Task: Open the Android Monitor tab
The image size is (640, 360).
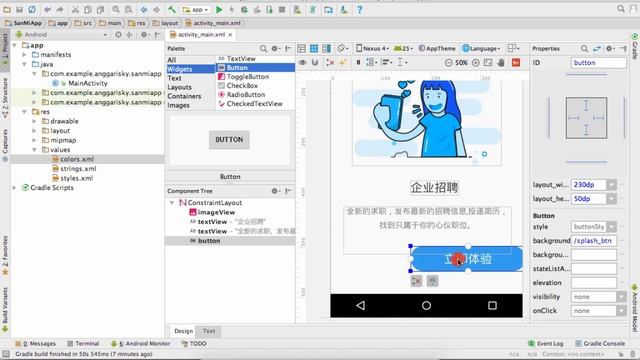Action: pyautogui.click(x=140, y=344)
